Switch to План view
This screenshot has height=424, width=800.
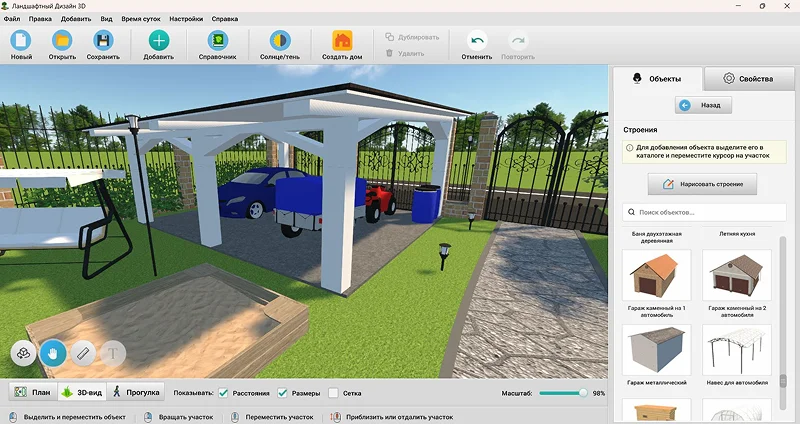[x=33, y=392]
